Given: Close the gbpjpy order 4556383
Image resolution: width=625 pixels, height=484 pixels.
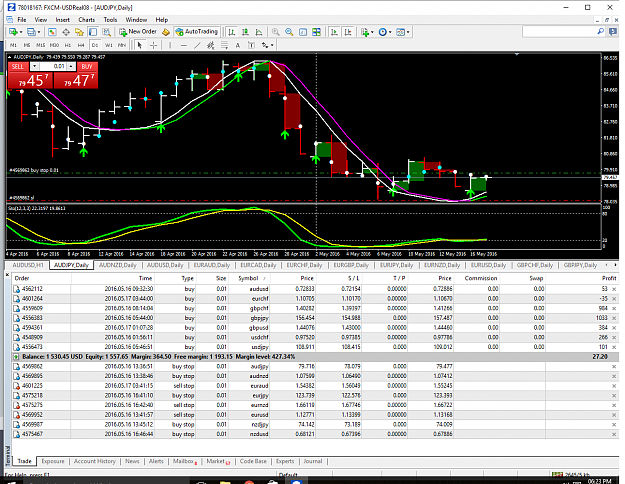Looking at the screenshot, I should coord(614,318).
